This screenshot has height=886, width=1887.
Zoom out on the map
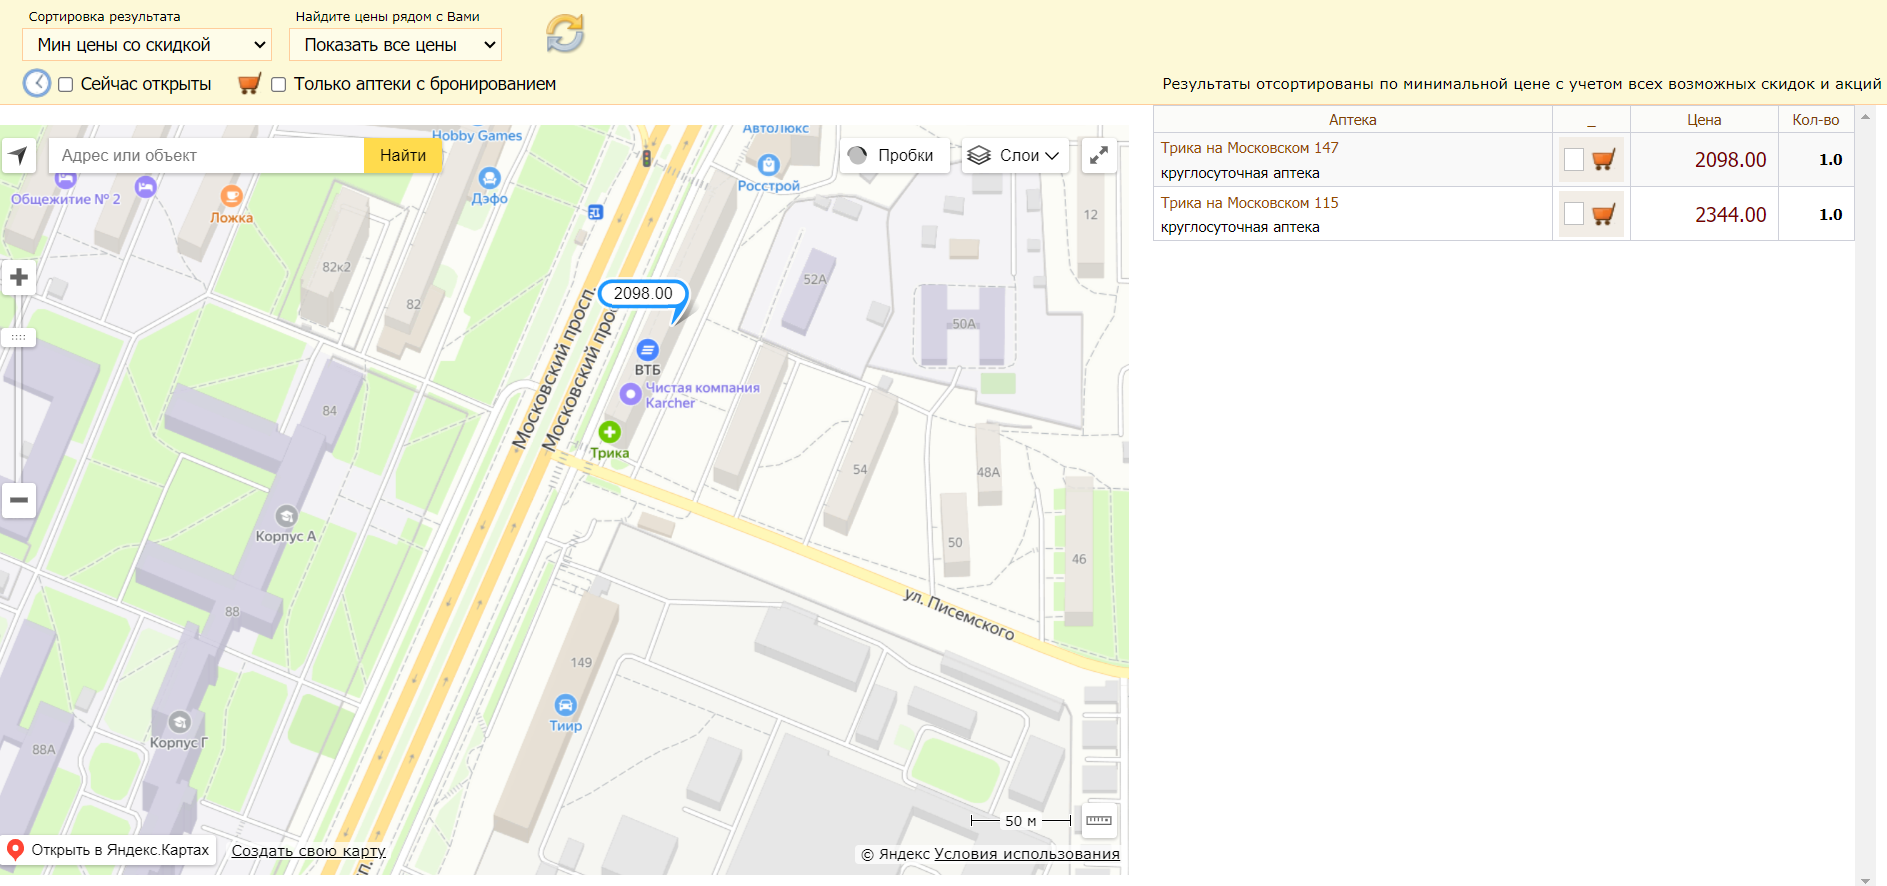click(x=19, y=500)
